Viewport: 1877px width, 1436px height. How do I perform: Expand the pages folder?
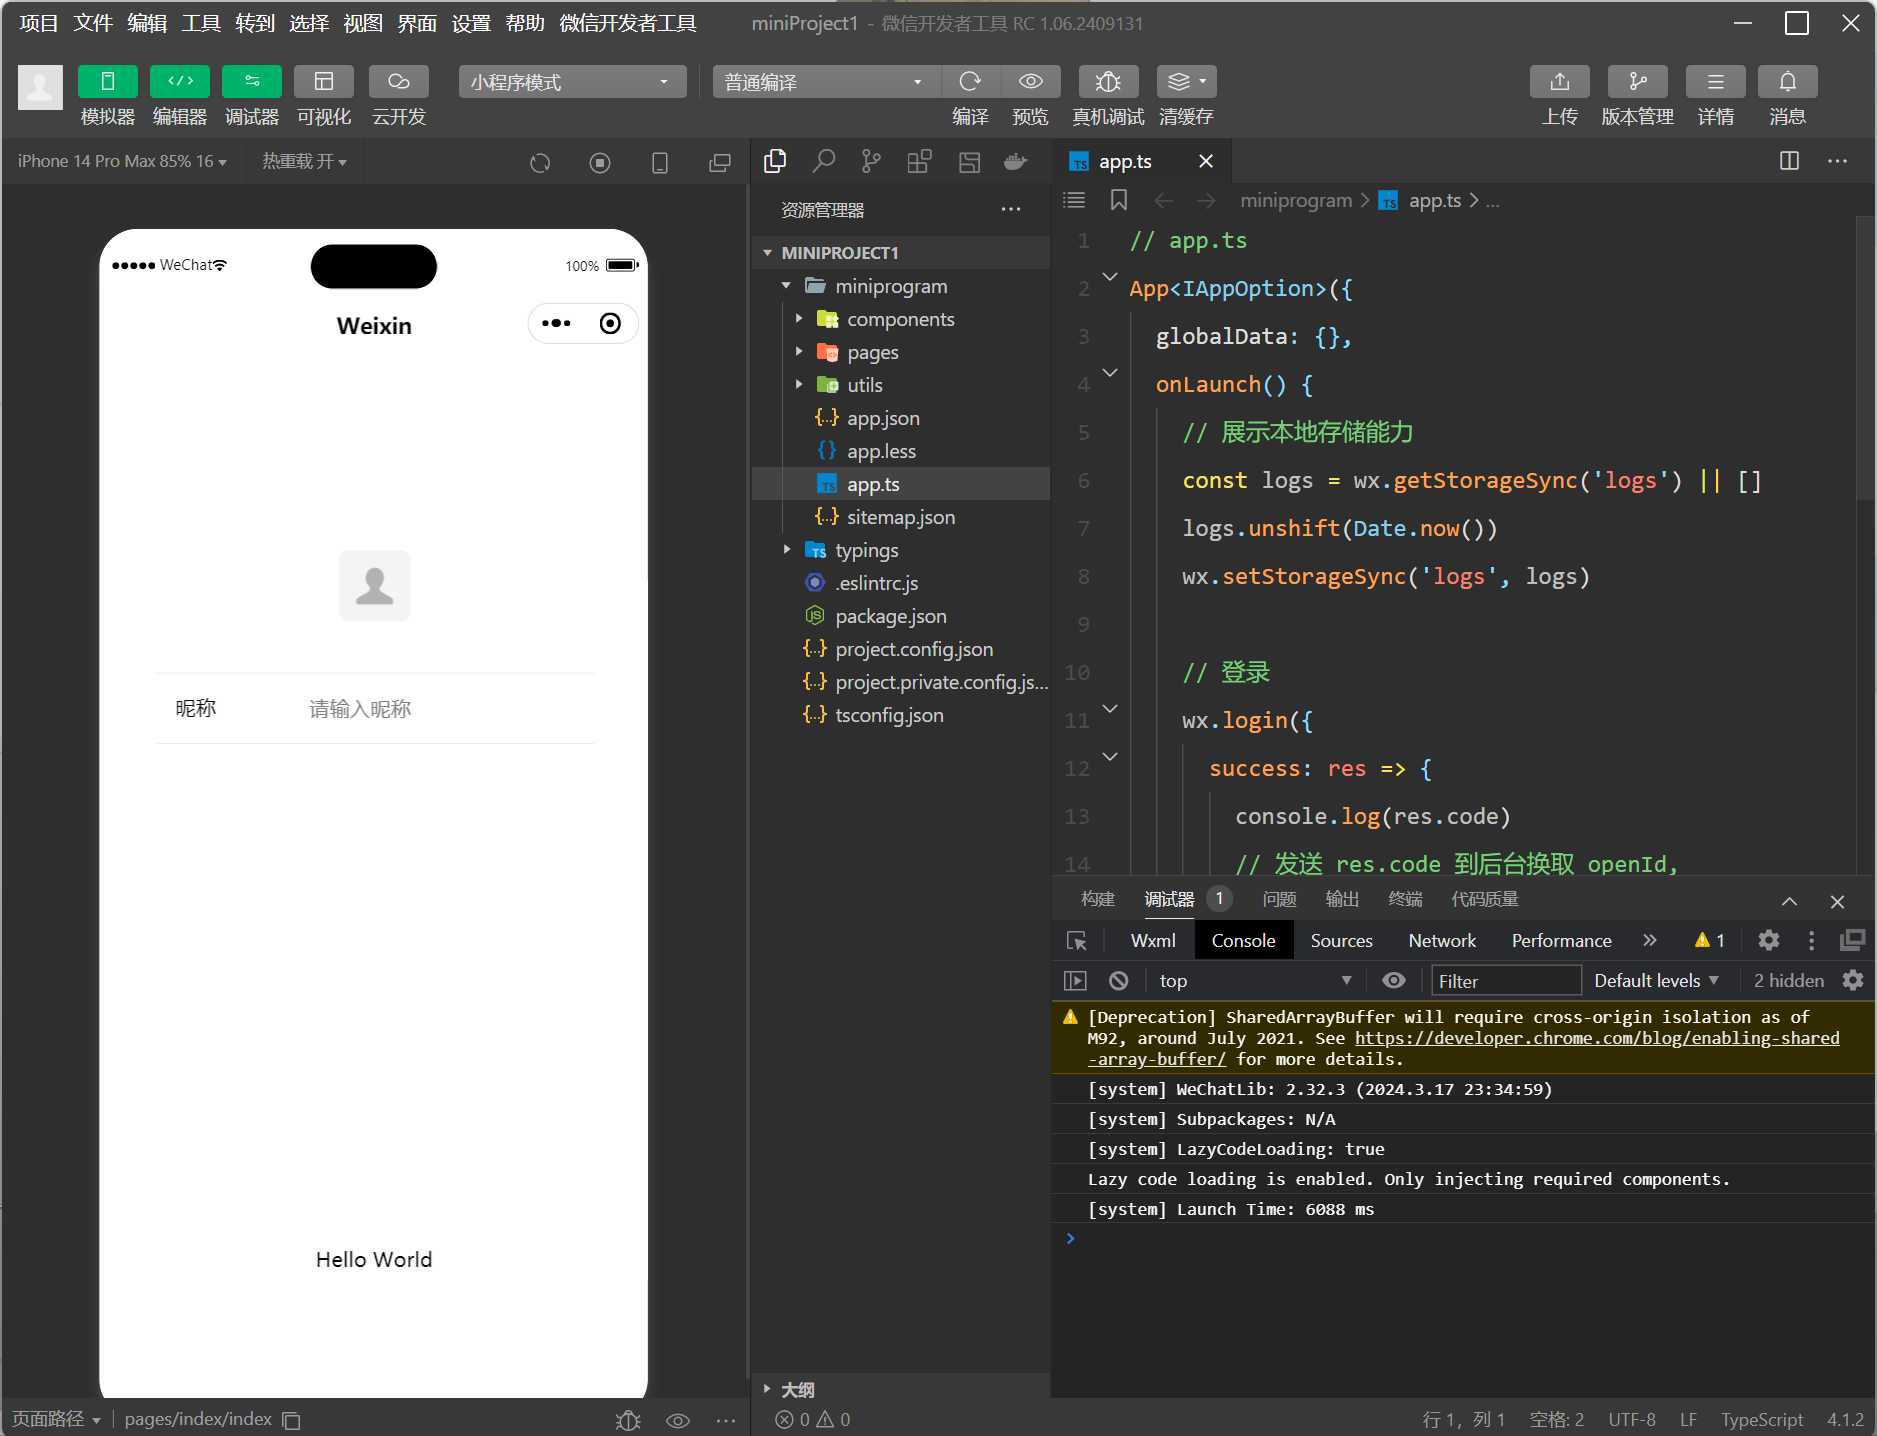(x=900, y=352)
